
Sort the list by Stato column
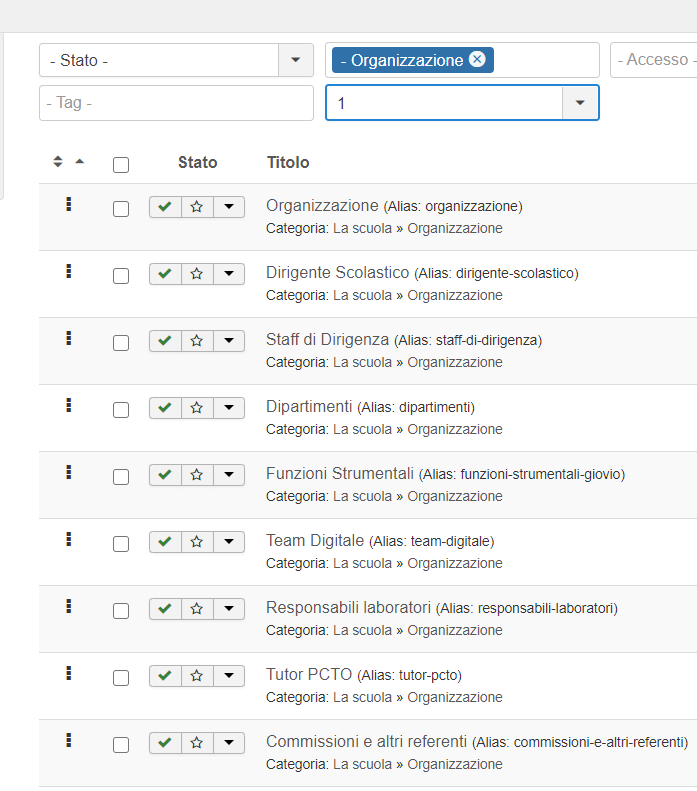[198, 162]
